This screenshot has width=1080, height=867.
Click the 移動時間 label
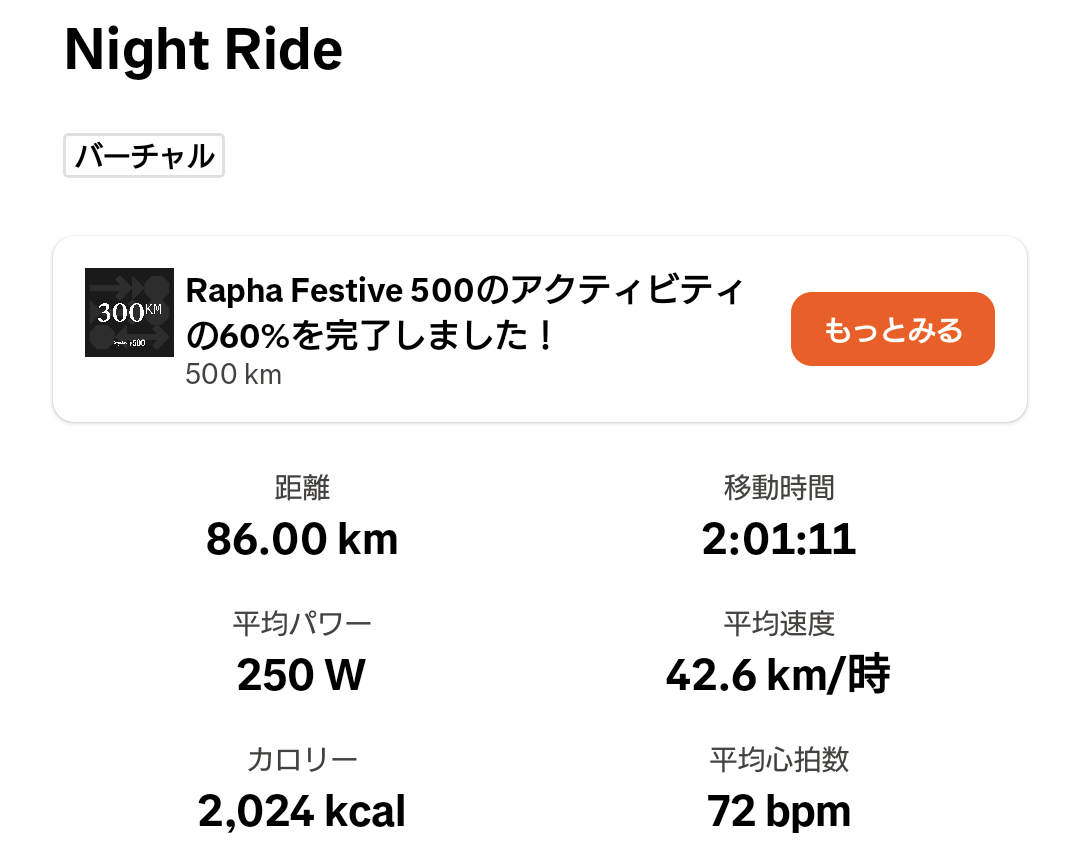click(x=779, y=488)
